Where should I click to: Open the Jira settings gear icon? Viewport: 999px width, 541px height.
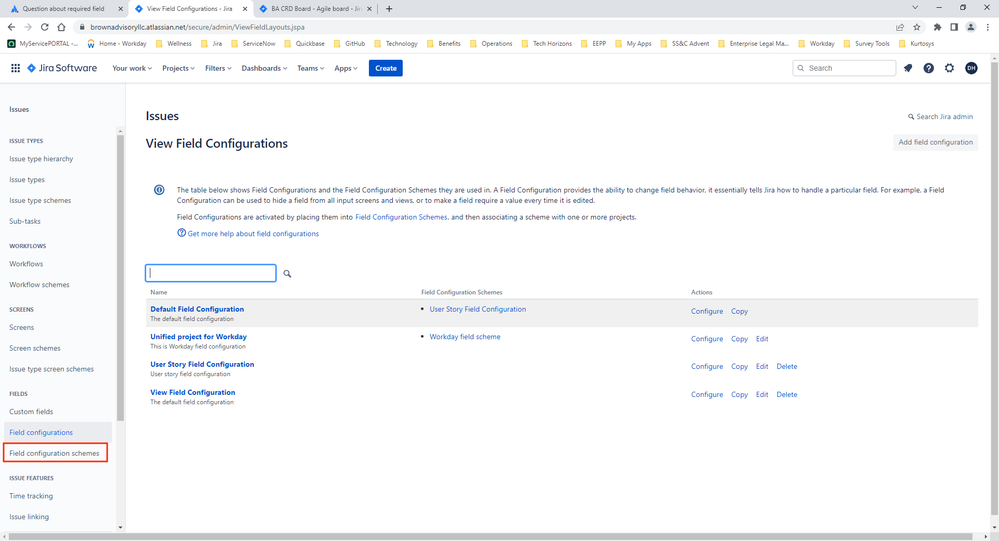949,68
